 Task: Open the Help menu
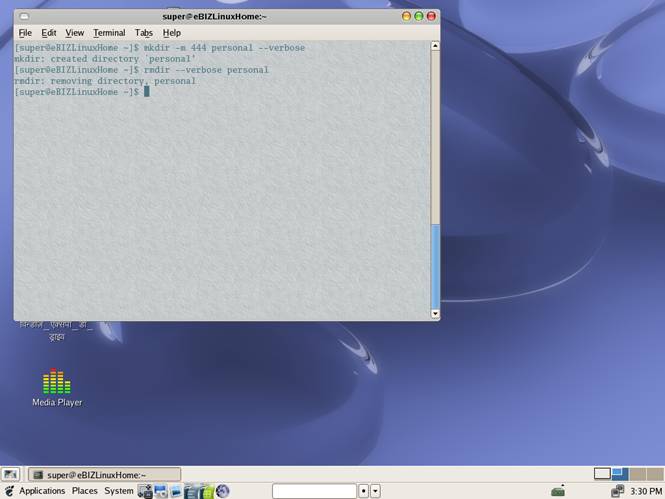coord(172,33)
